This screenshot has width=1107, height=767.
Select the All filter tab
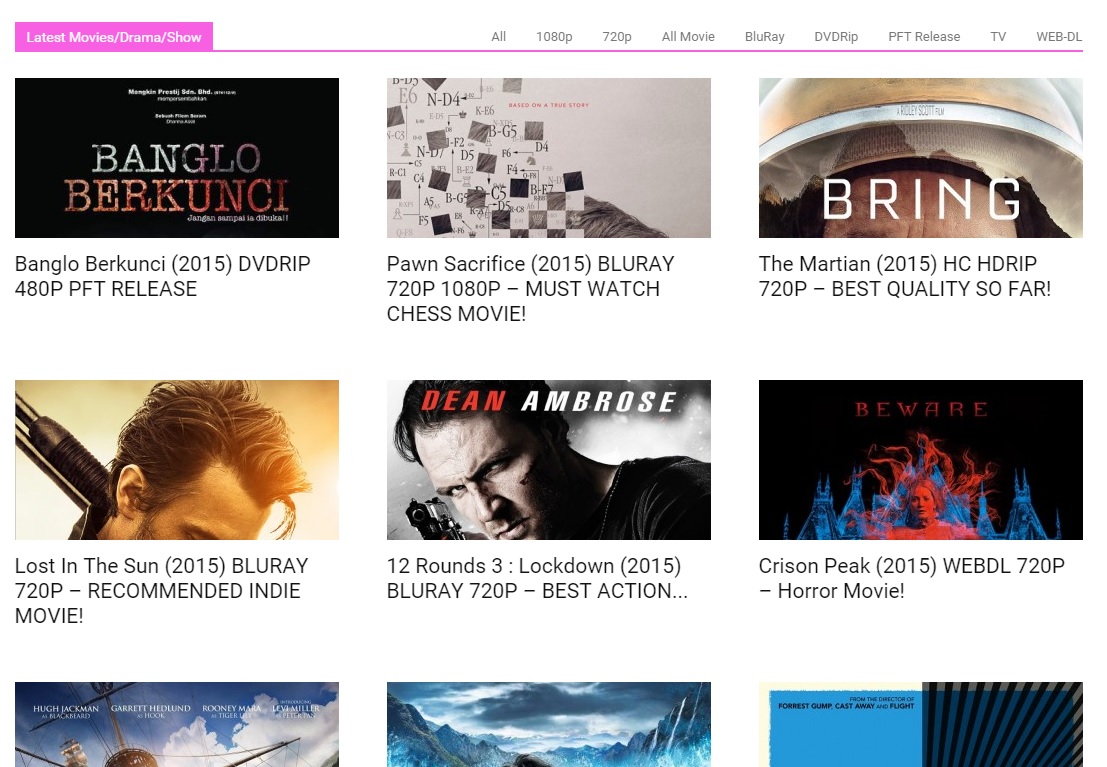tap(498, 37)
